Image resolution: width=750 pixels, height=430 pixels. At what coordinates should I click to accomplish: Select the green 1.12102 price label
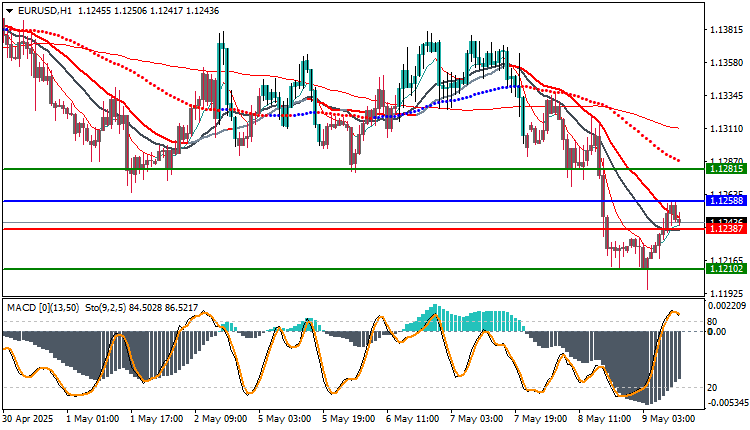726,269
